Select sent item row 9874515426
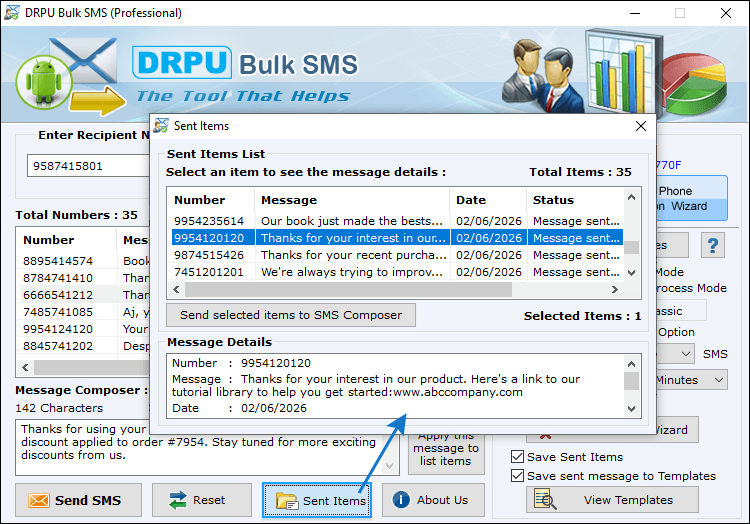 pos(395,255)
